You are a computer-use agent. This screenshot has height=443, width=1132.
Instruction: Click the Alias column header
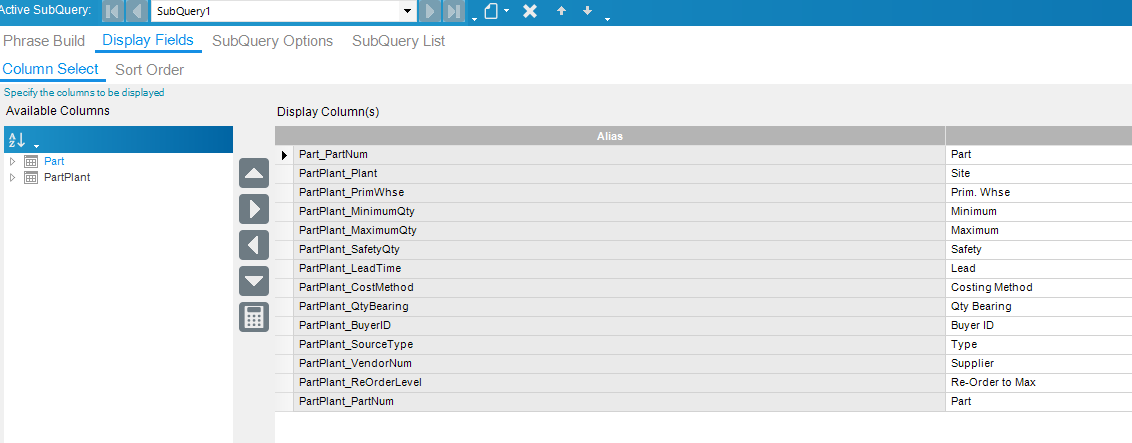point(610,136)
